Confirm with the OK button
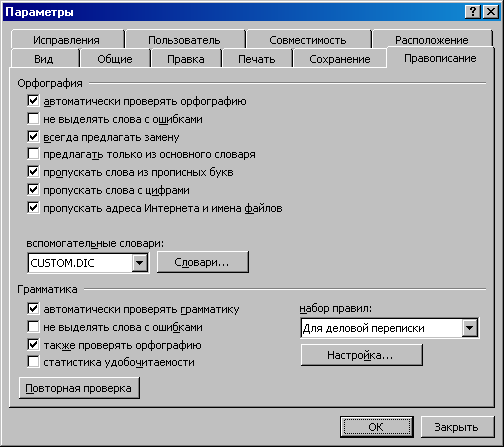Image resolution: width=504 pixels, height=447 pixels. pyautogui.click(x=377, y=427)
